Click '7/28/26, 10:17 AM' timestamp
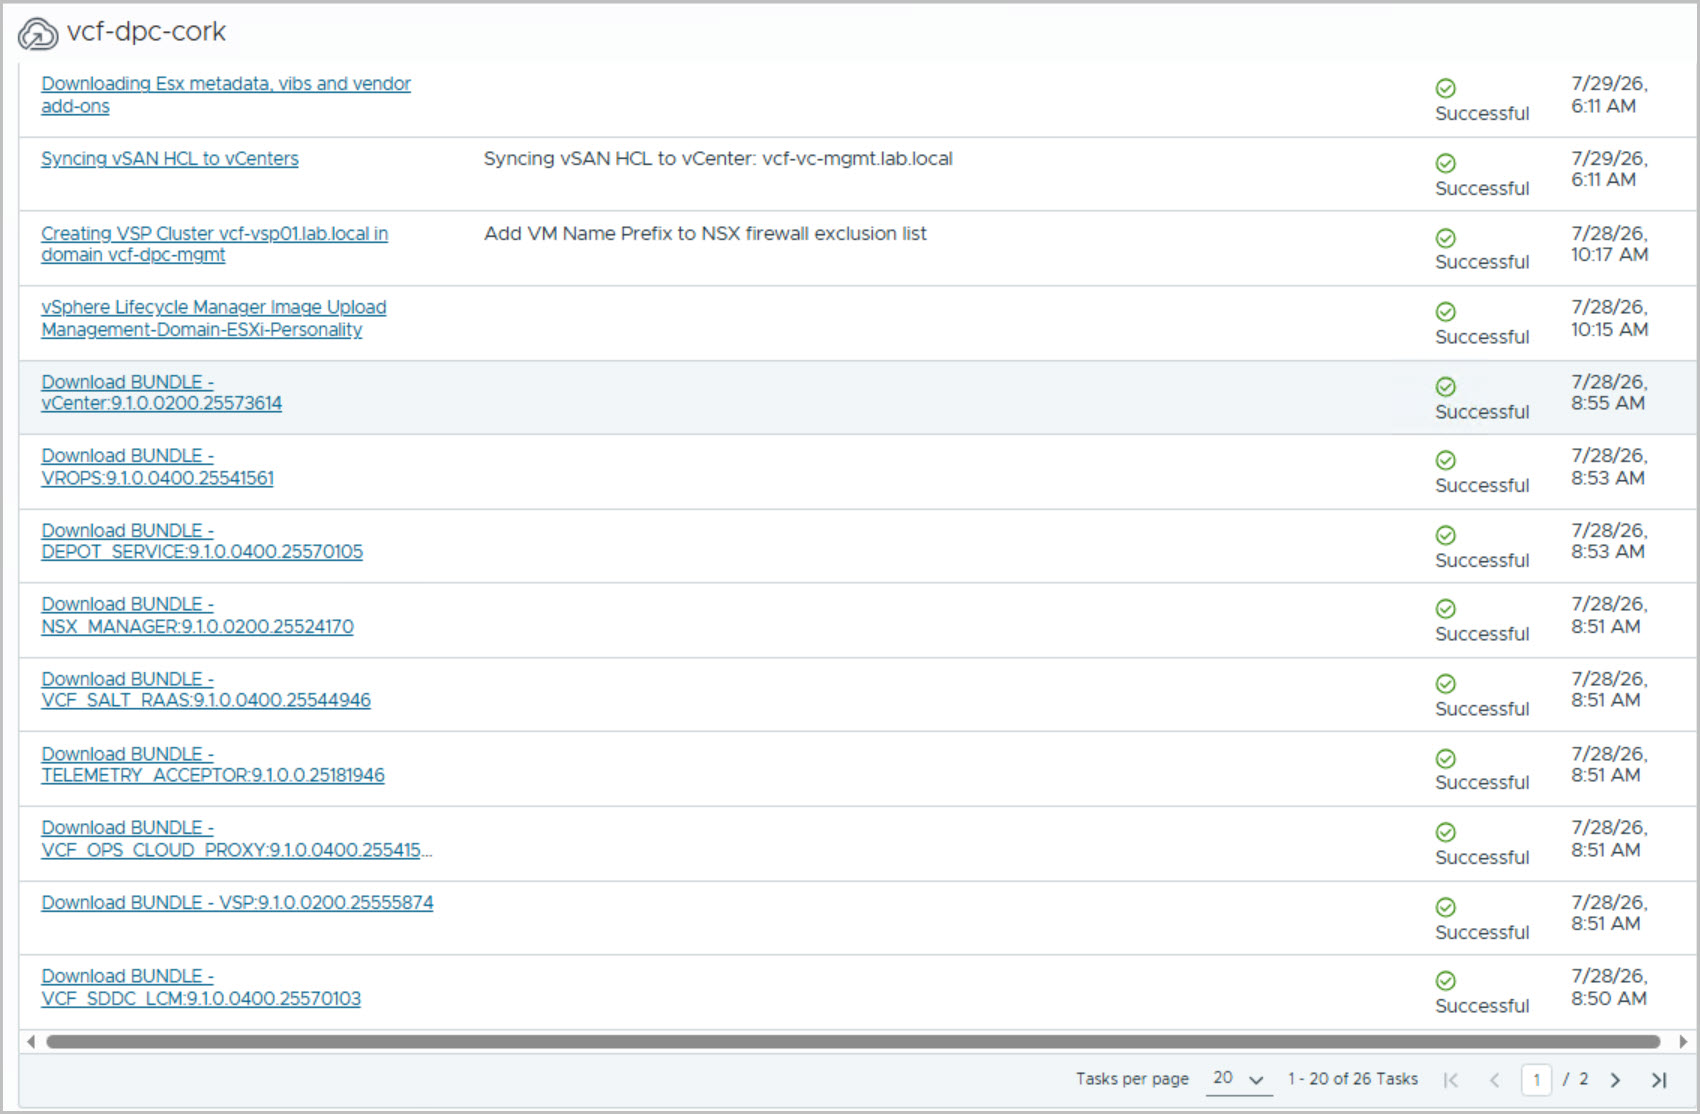 [1609, 244]
